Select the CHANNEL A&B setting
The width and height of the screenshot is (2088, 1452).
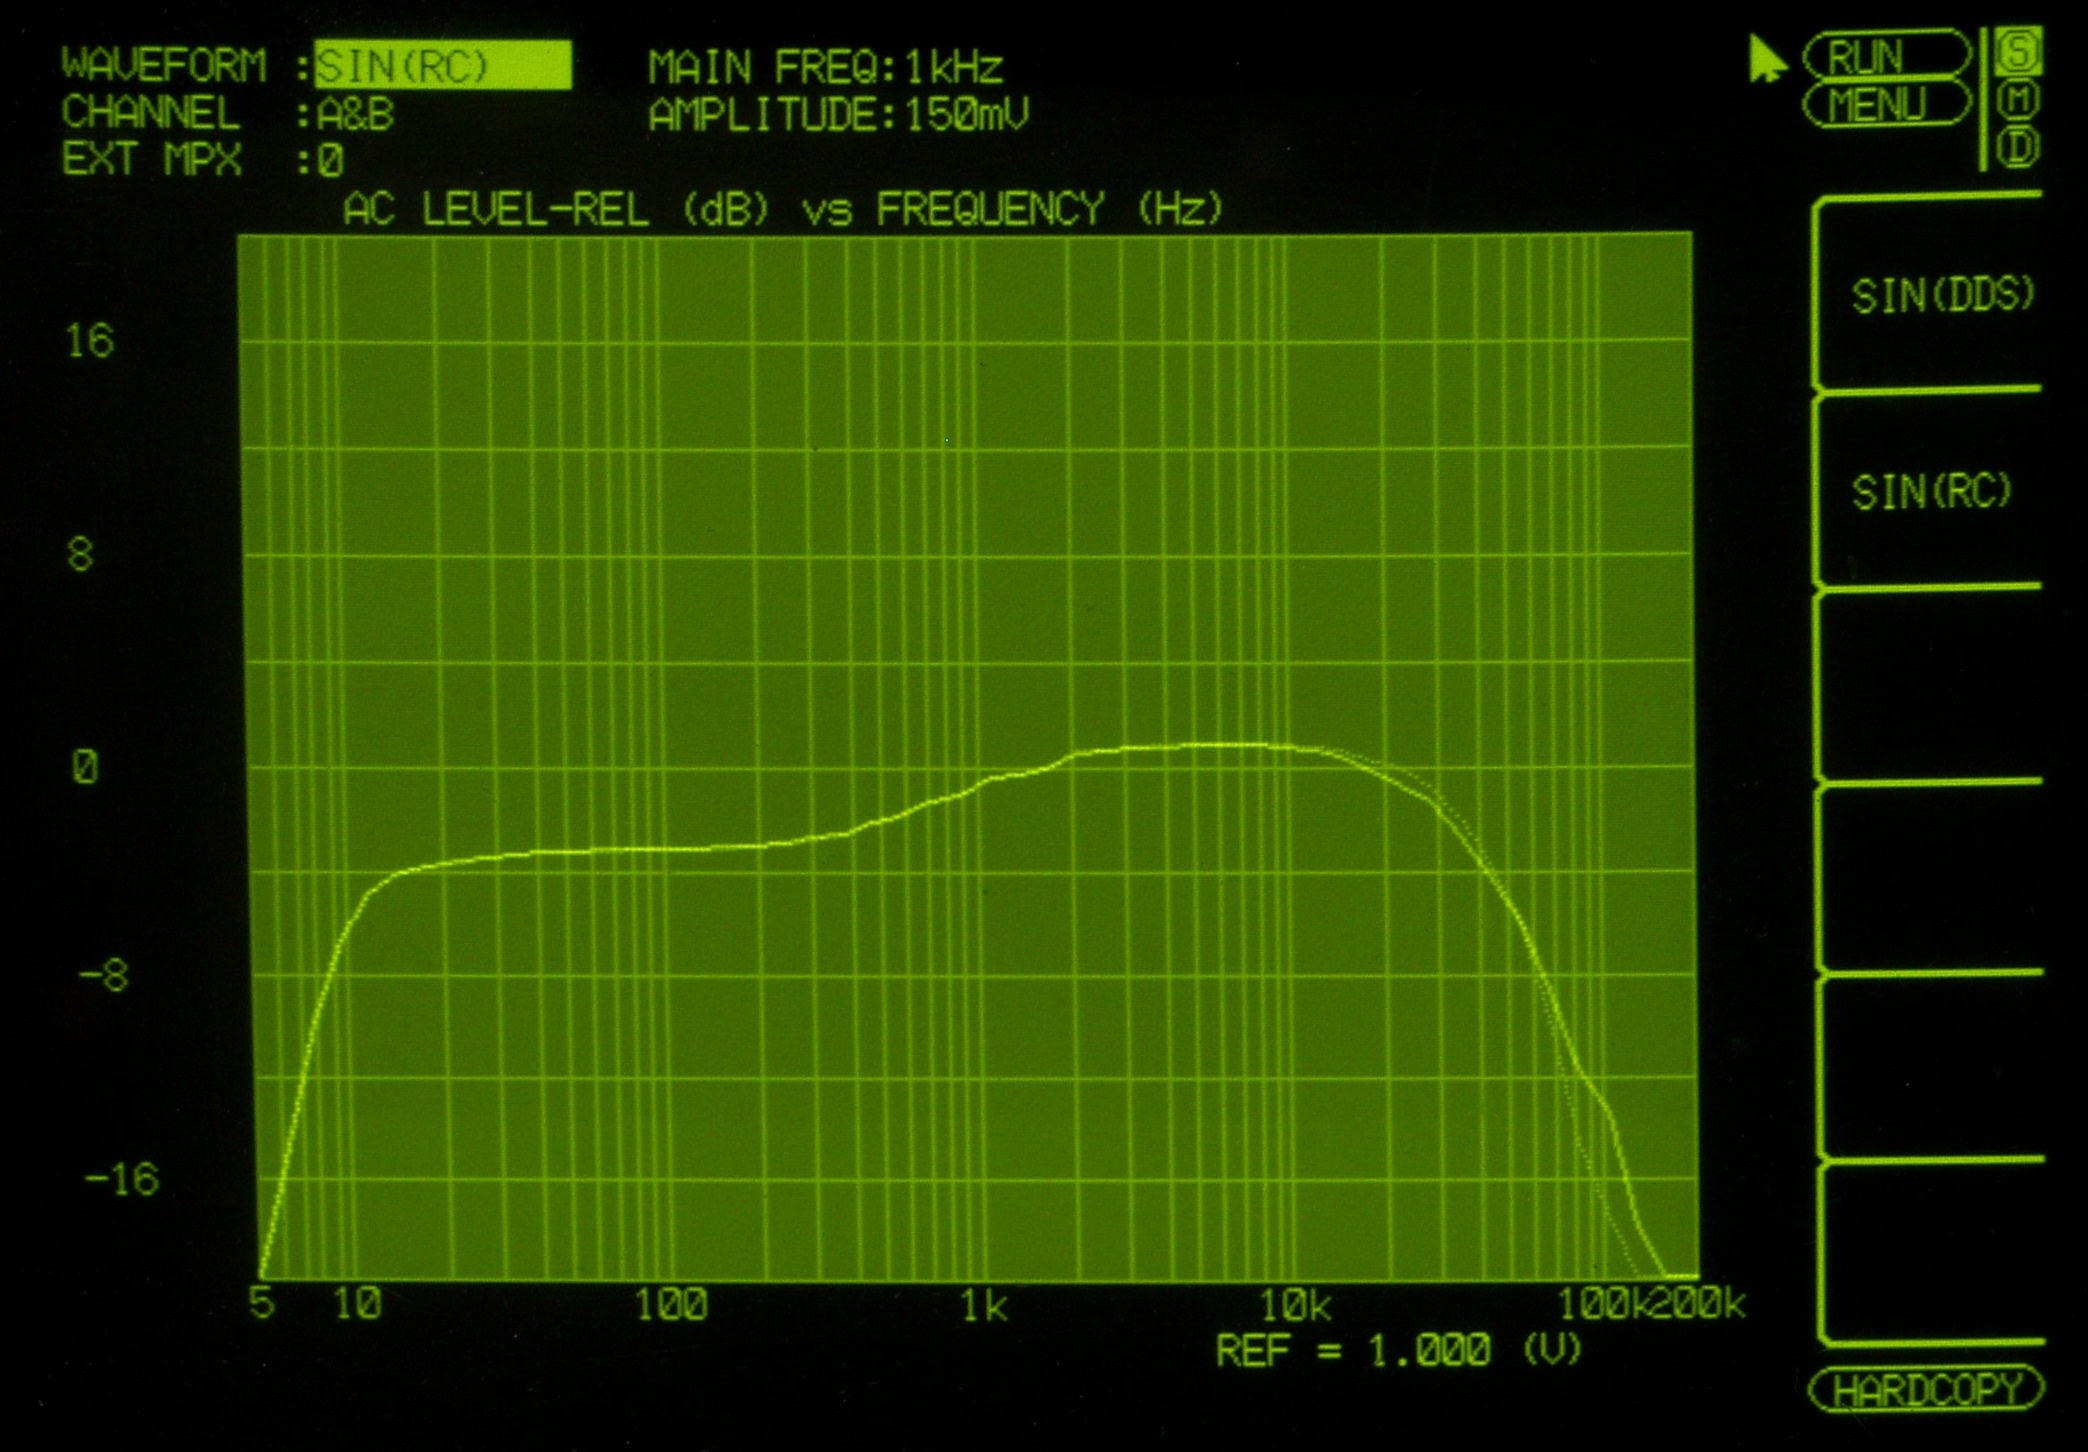[355, 115]
